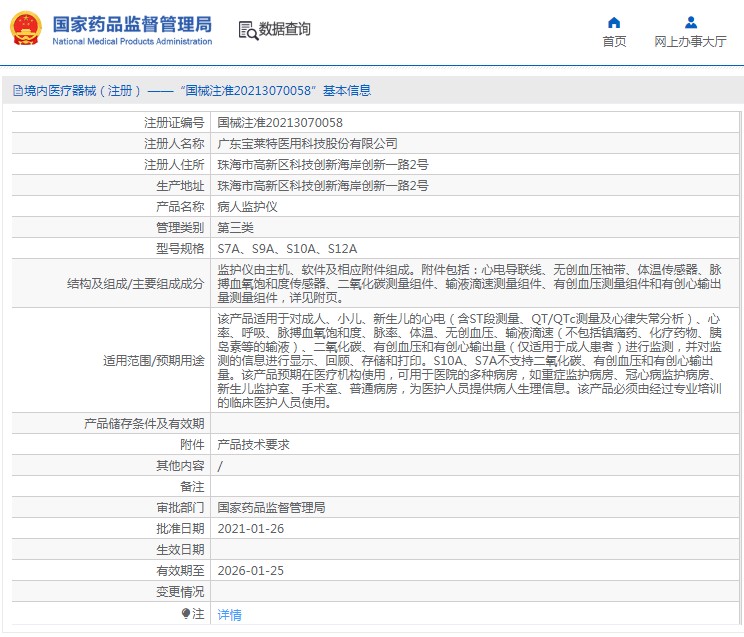The height and width of the screenshot is (637, 744).
Task: Select registrant name 广东宝莱特医用科技股份有限公司
Action: (307, 143)
